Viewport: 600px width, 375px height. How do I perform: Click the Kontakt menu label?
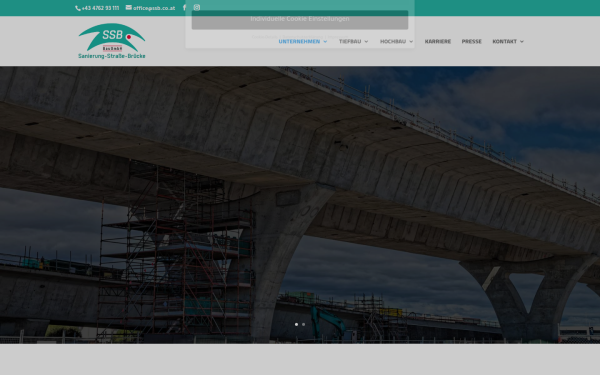click(x=504, y=41)
